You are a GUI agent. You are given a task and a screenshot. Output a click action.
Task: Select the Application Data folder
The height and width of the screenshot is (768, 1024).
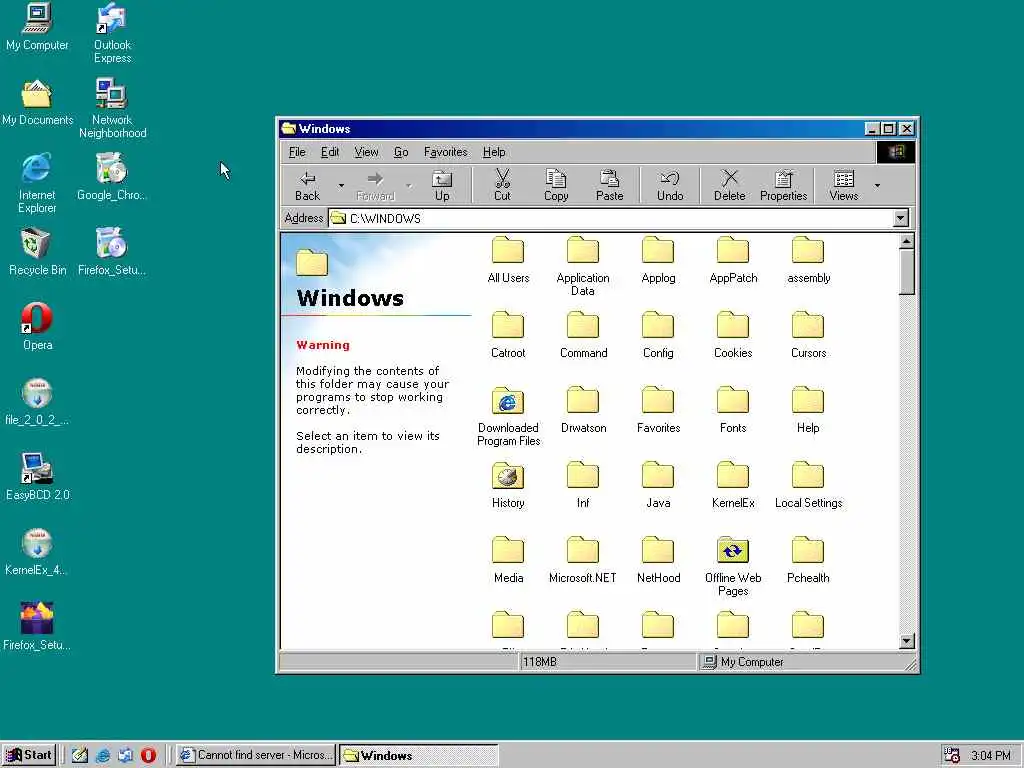click(x=583, y=266)
